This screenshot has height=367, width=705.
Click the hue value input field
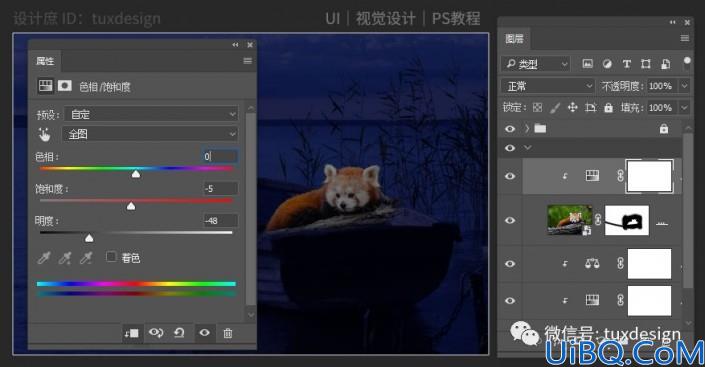[220, 156]
